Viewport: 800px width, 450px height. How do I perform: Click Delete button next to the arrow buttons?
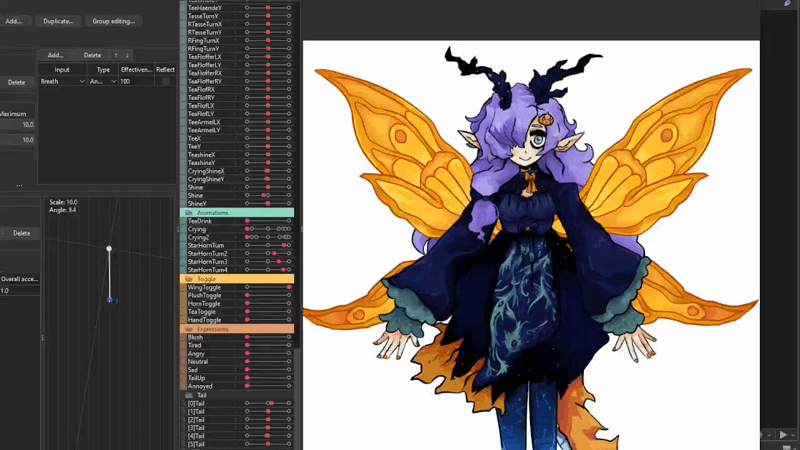click(x=92, y=55)
